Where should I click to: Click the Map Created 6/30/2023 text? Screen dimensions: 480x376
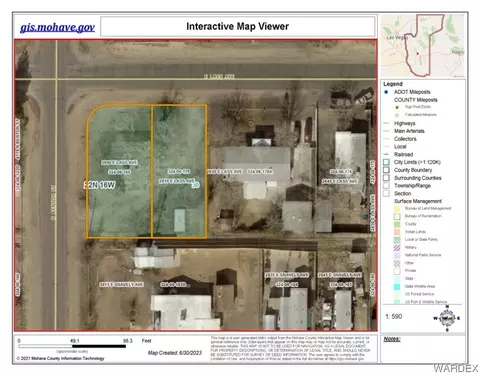[x=175, y=353]
